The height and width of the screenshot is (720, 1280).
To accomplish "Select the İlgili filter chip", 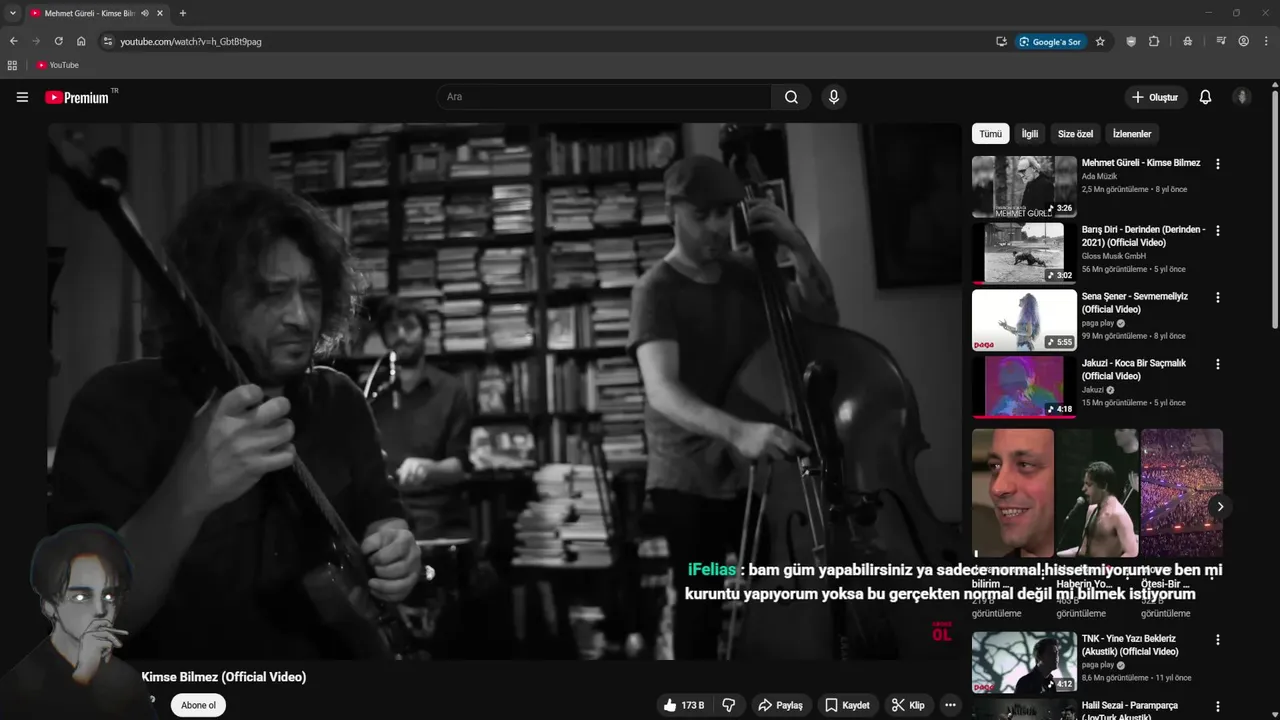I will [1029, 134].
